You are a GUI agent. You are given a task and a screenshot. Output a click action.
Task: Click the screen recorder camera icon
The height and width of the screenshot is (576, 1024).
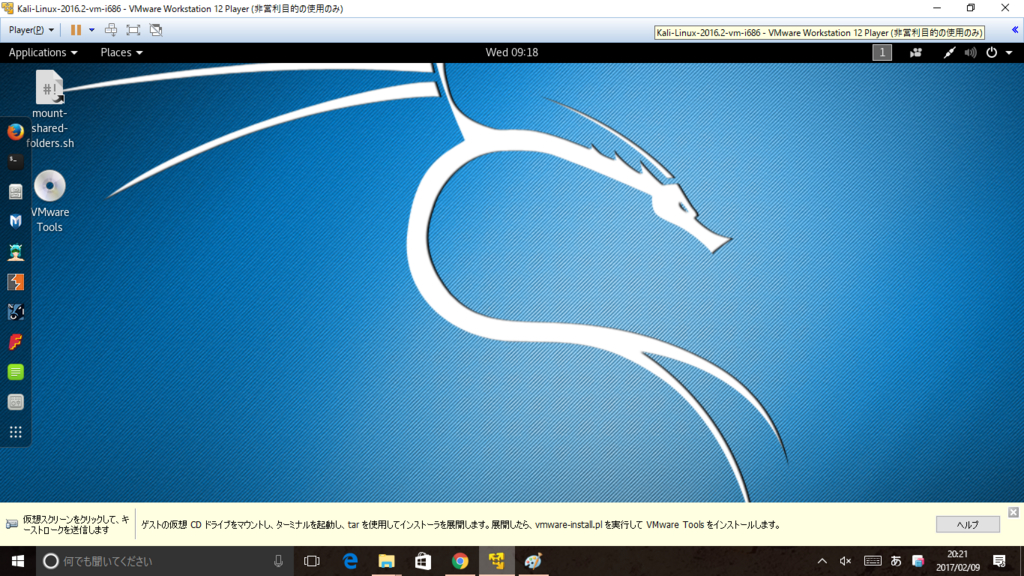tap(916, 52)
